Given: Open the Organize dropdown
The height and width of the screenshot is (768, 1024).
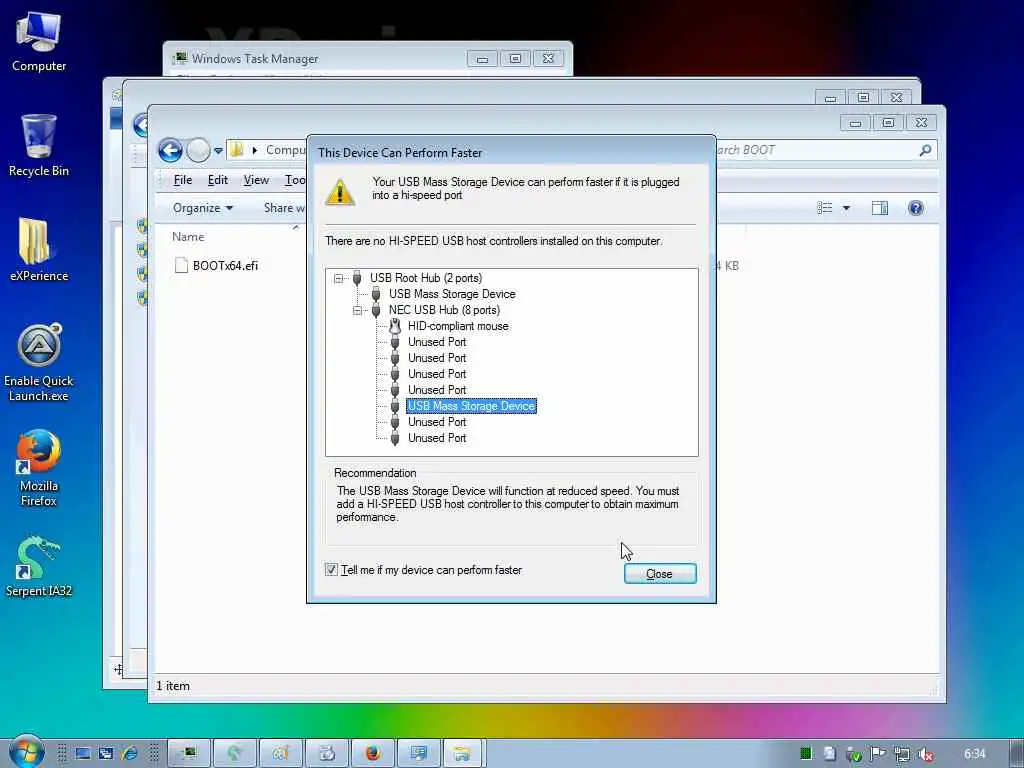Looking at the screenshot, I should (x=202, y=208).
